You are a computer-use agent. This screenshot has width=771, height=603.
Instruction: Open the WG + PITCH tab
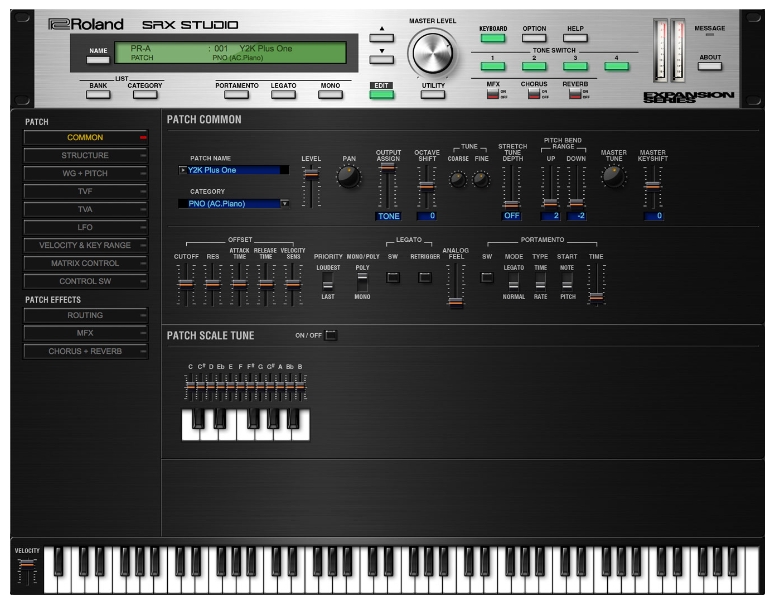(86, 174)
